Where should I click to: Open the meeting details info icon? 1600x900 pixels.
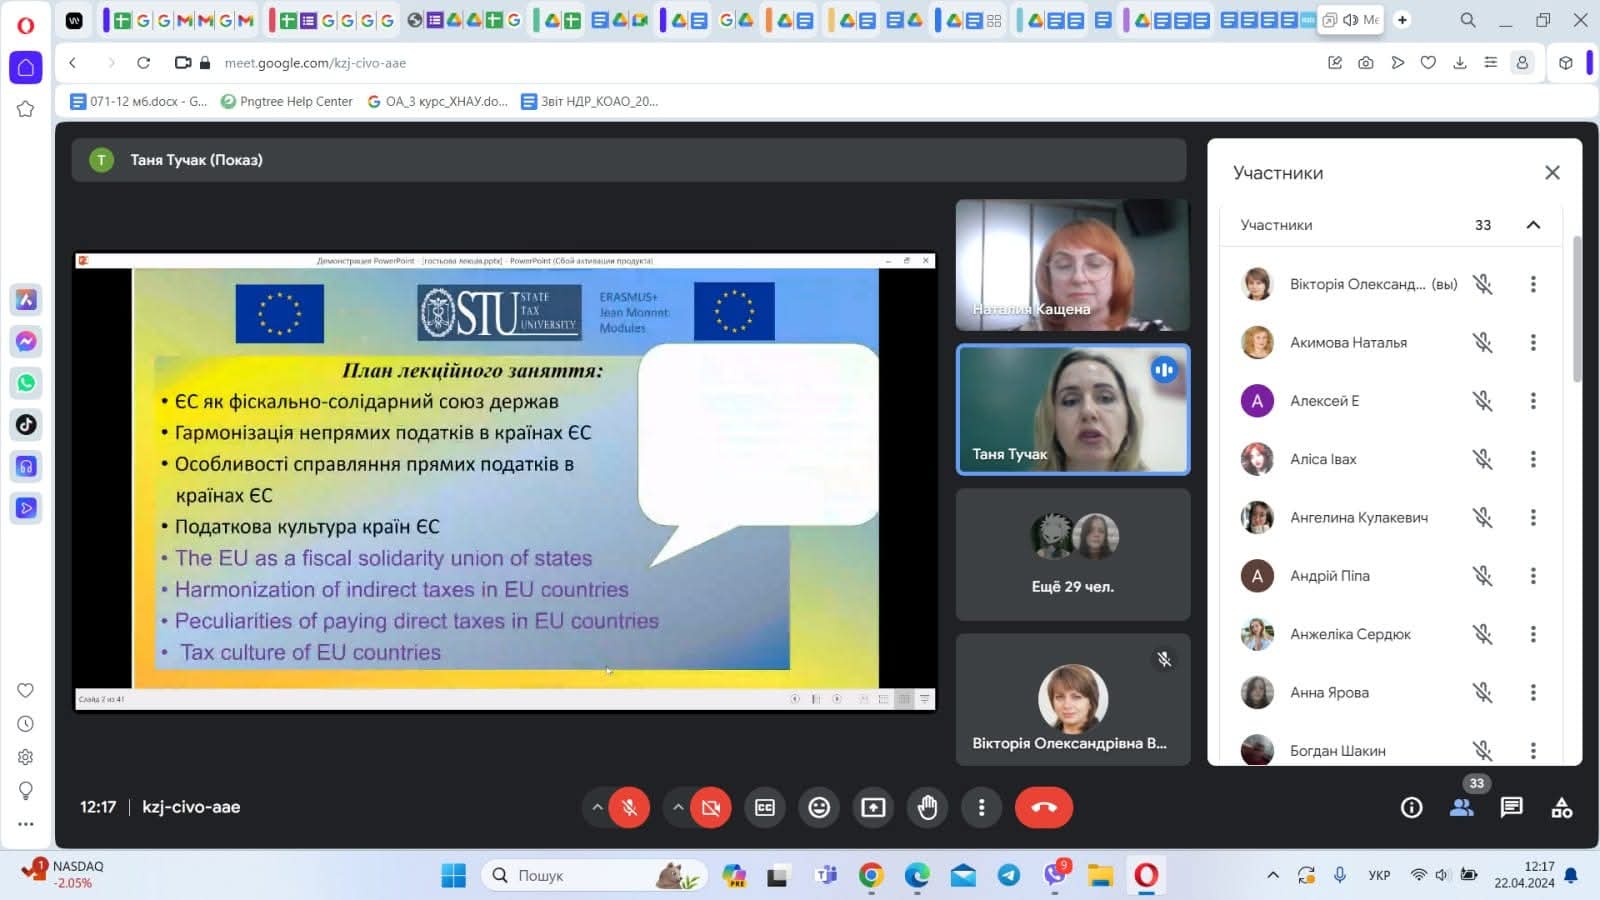point(1411,807)
